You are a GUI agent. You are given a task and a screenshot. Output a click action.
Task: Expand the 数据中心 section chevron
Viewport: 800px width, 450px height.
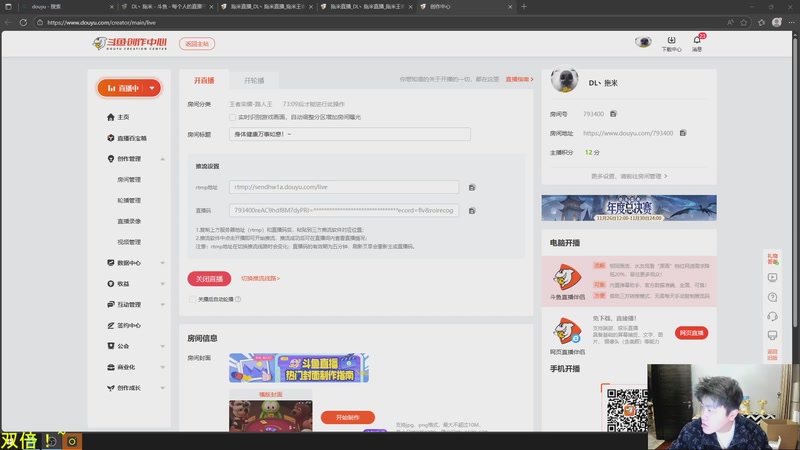[162, 263]
